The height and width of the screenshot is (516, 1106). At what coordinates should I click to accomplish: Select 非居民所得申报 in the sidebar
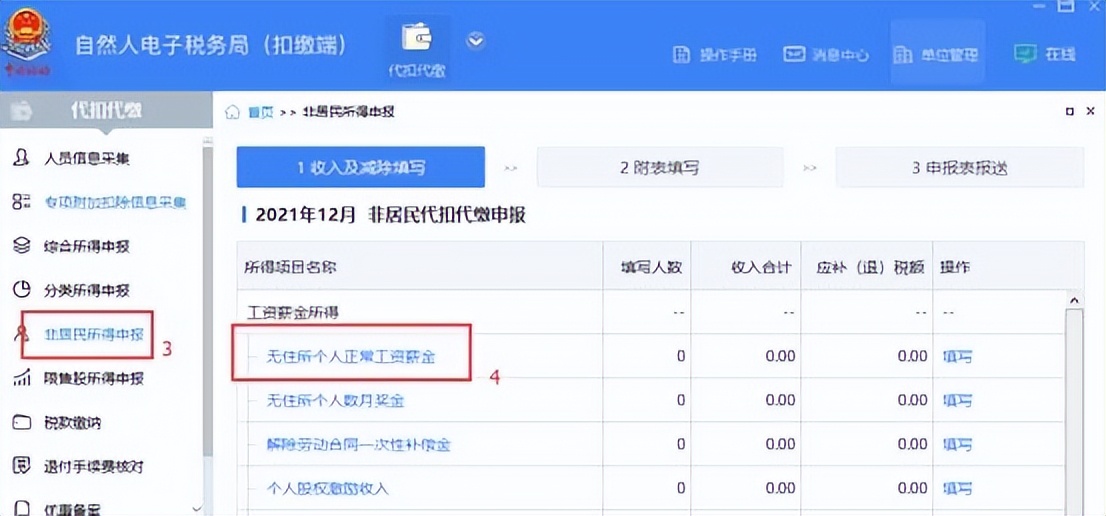click(x=93, y=334)
